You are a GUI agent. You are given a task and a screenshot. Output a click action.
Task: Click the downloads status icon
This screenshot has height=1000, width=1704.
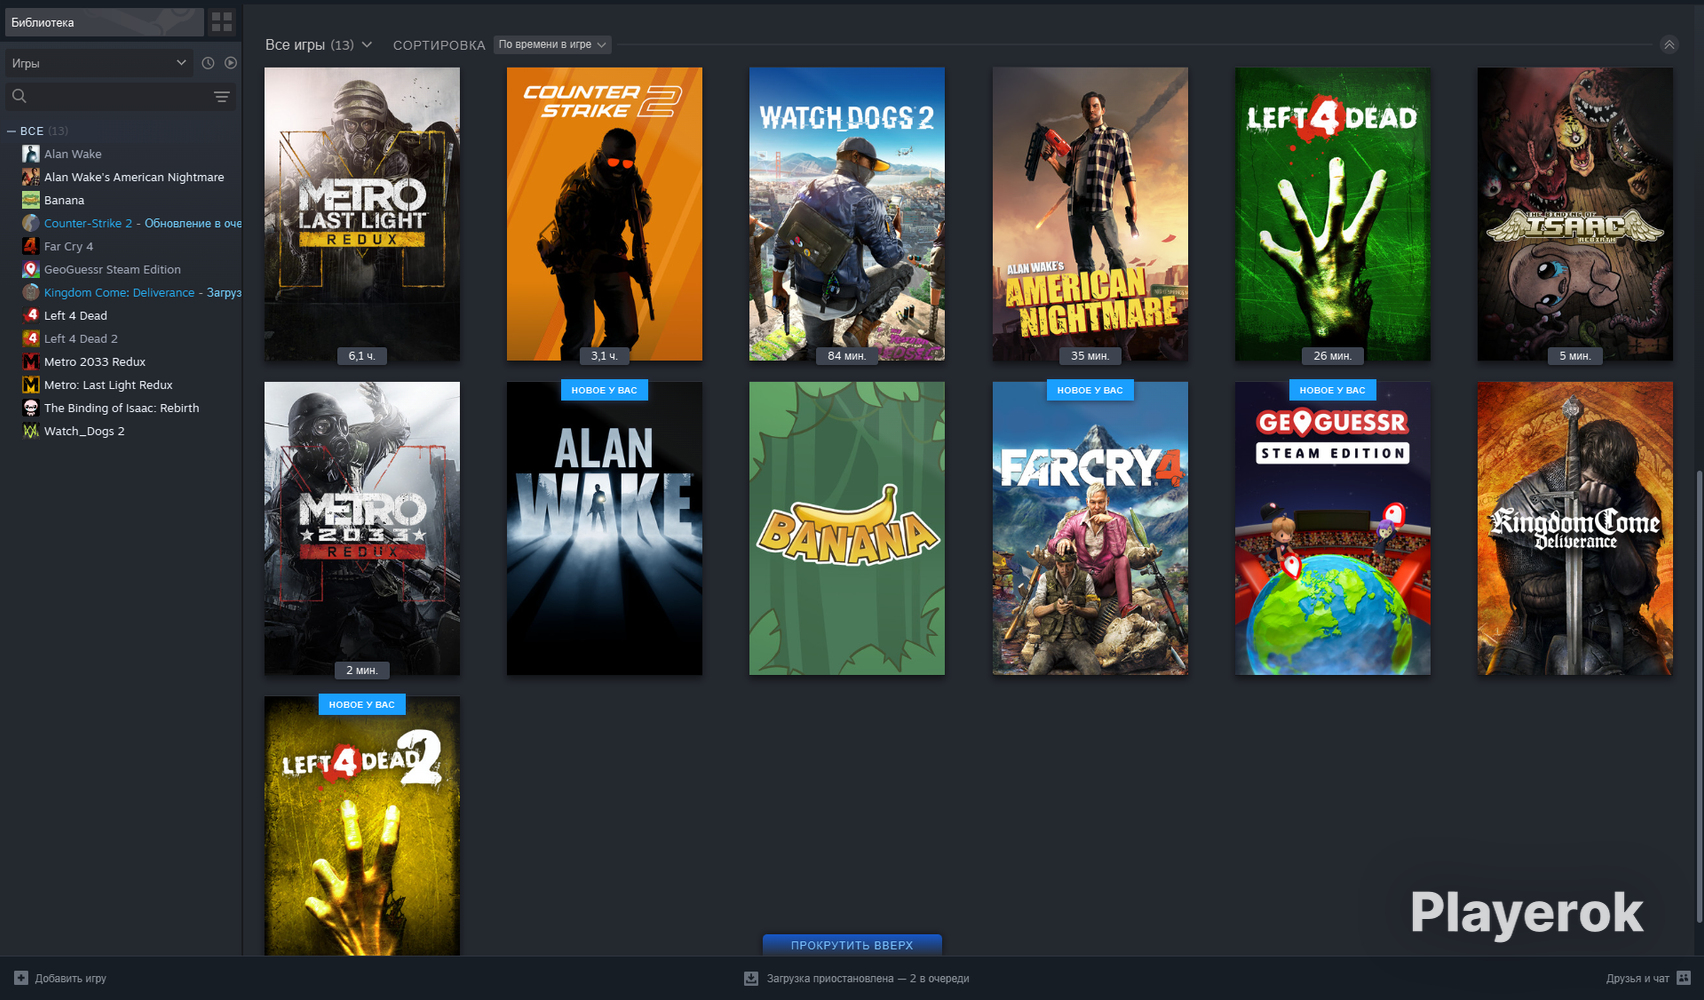(751, 978)
